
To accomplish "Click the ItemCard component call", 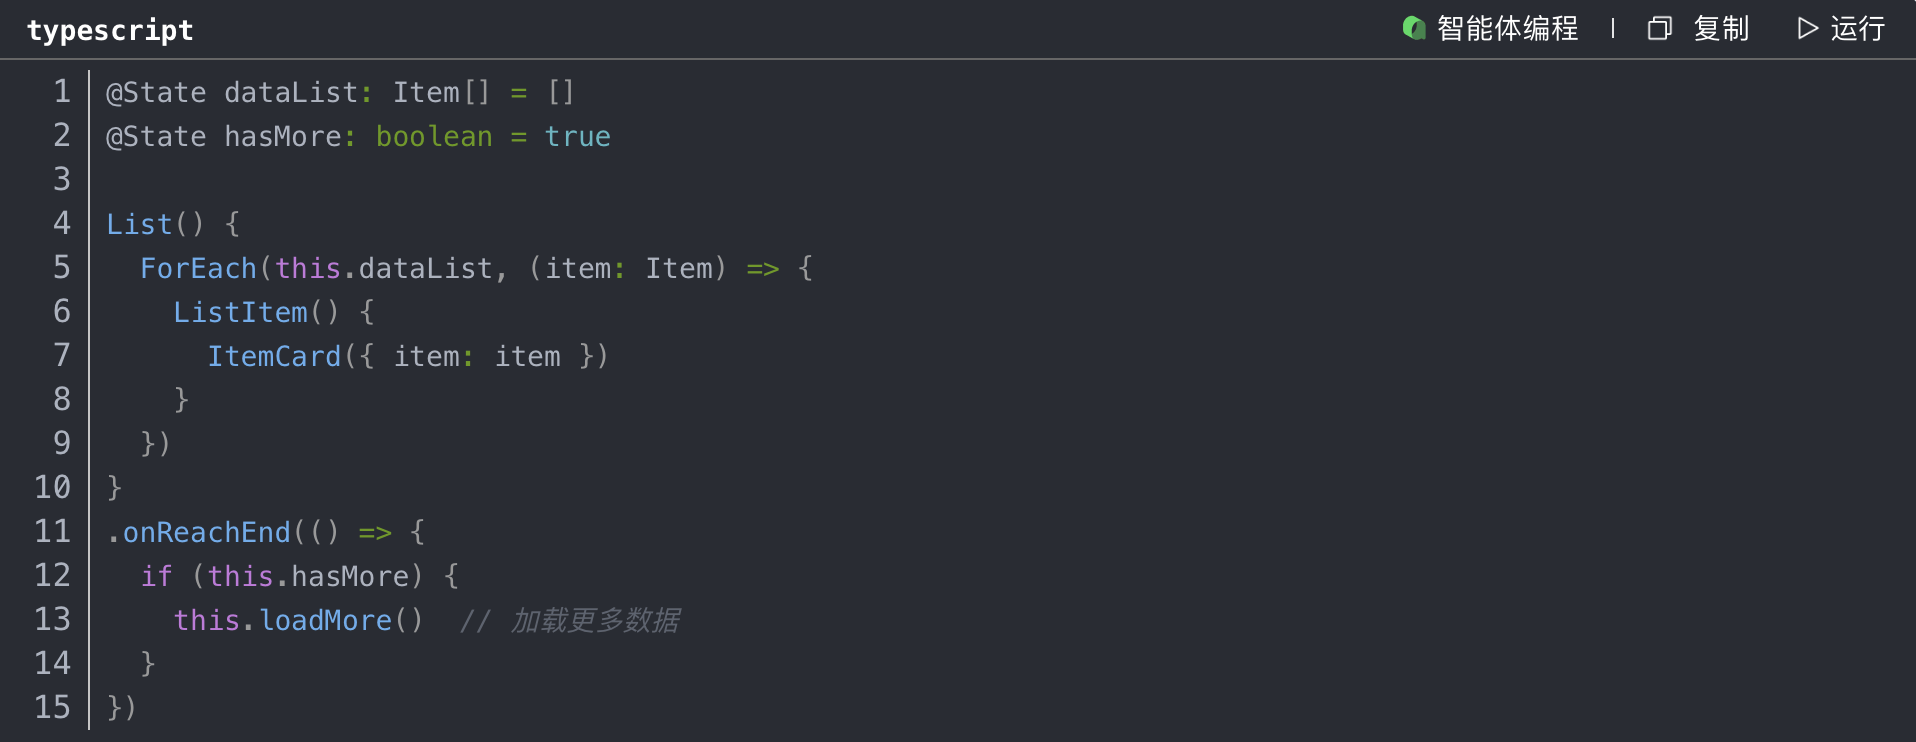I will [274, 356].
